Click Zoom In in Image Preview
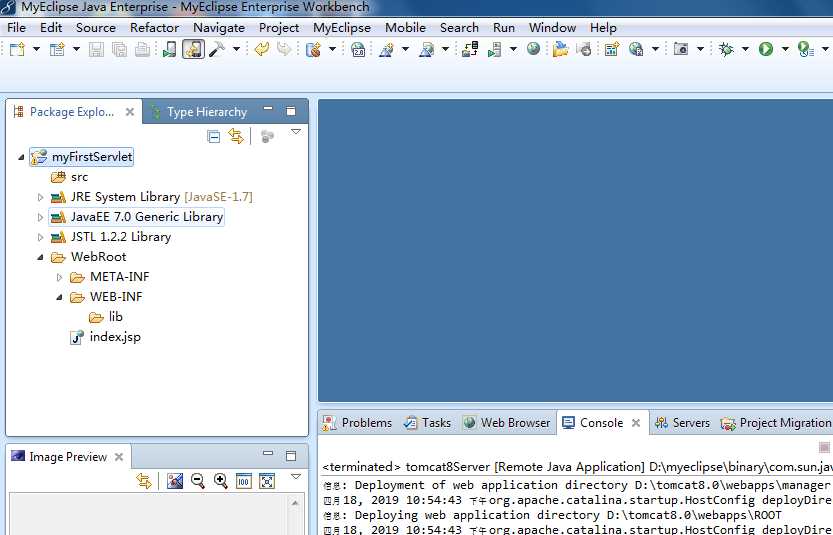This screenshot has width=833, height=535. [220, 481]
